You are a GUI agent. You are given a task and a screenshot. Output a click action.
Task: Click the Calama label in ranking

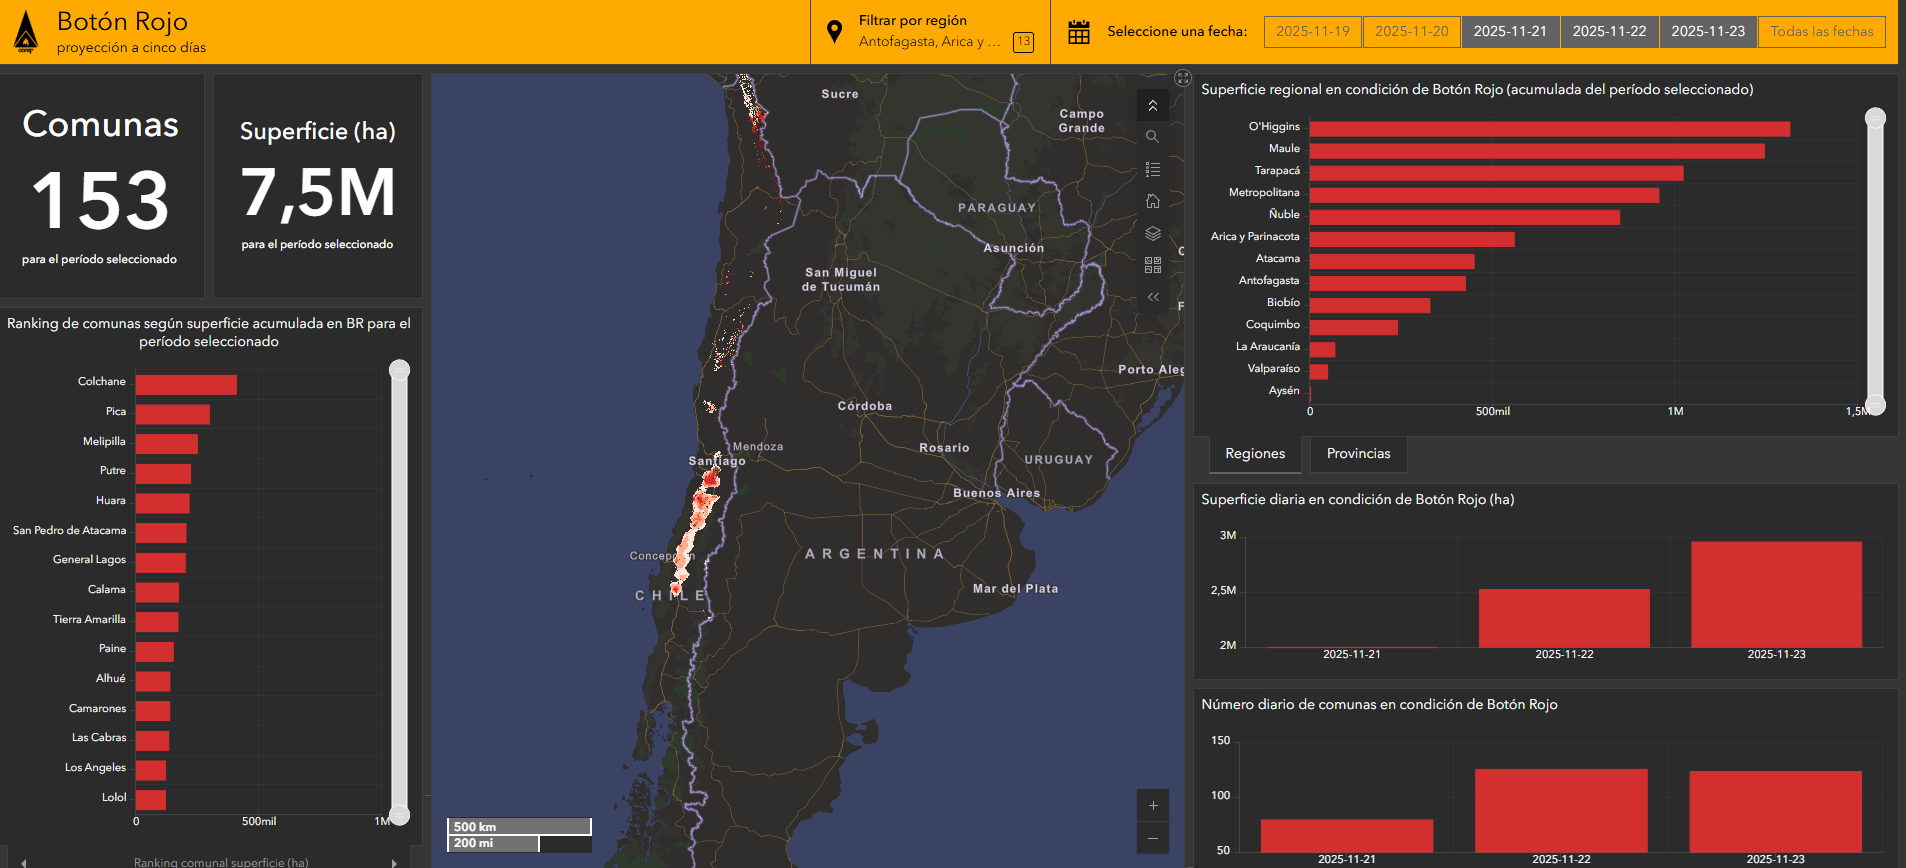click(x=107, y=589)
